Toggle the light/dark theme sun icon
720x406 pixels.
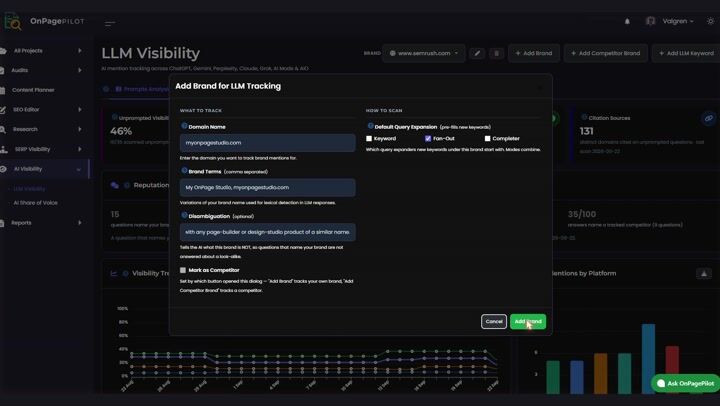coord(710,21)
